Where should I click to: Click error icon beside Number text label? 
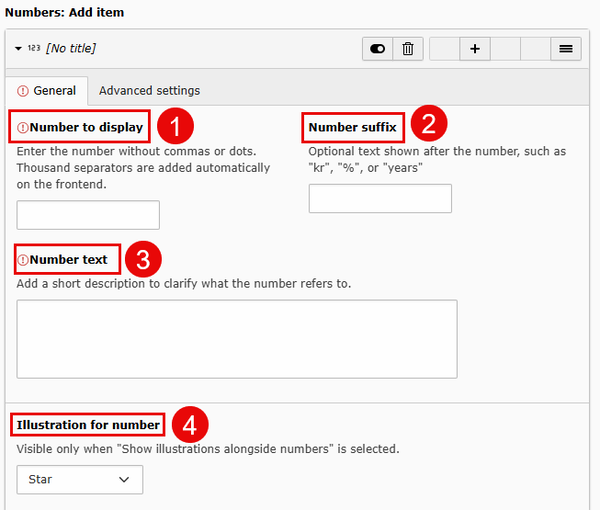pos(23,260)
